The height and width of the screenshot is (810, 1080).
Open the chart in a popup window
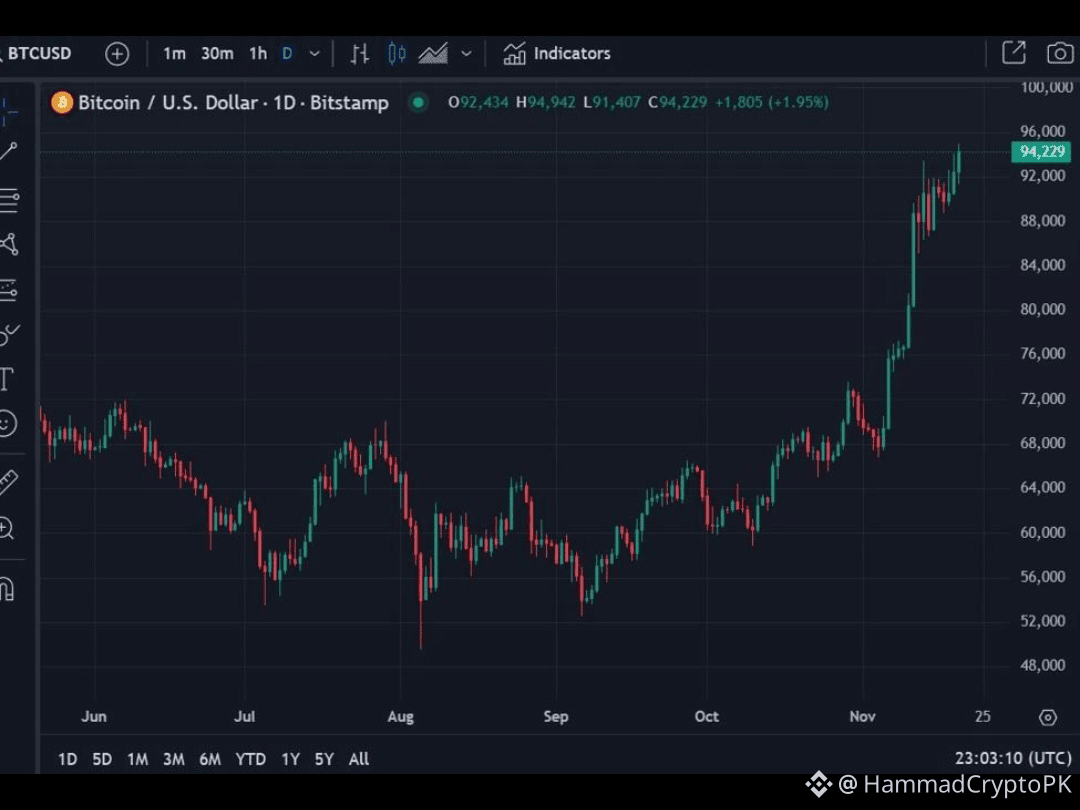1014,53
